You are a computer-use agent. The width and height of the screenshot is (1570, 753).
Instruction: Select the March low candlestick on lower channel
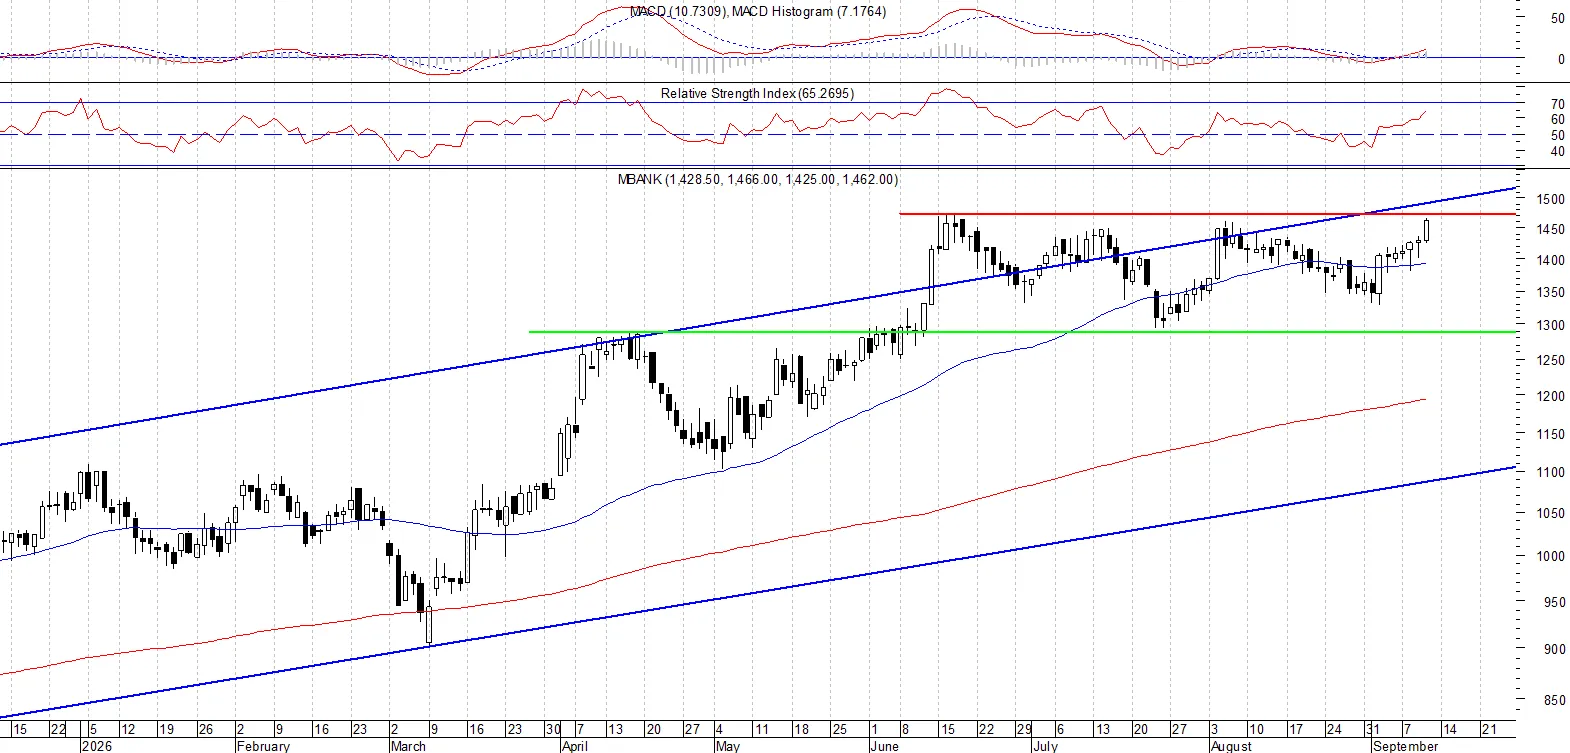[429, 625]
